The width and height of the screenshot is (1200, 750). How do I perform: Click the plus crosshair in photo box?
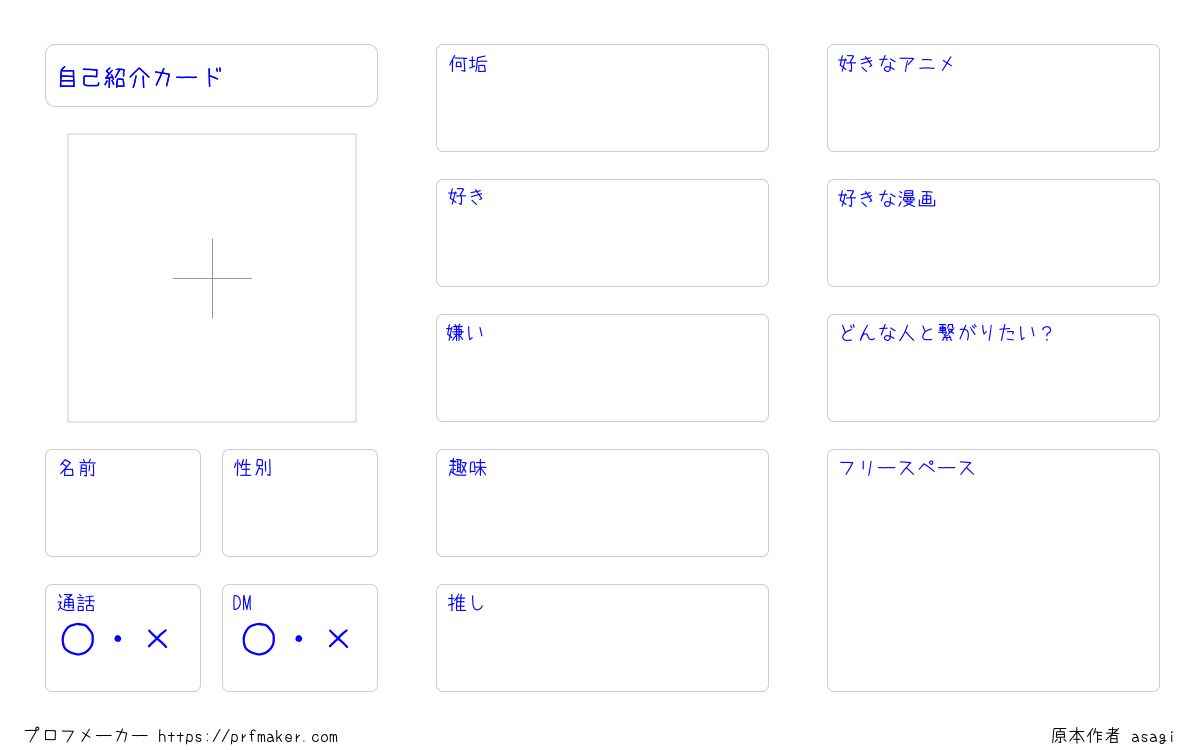pyautogui.click(x=212, y=278)
